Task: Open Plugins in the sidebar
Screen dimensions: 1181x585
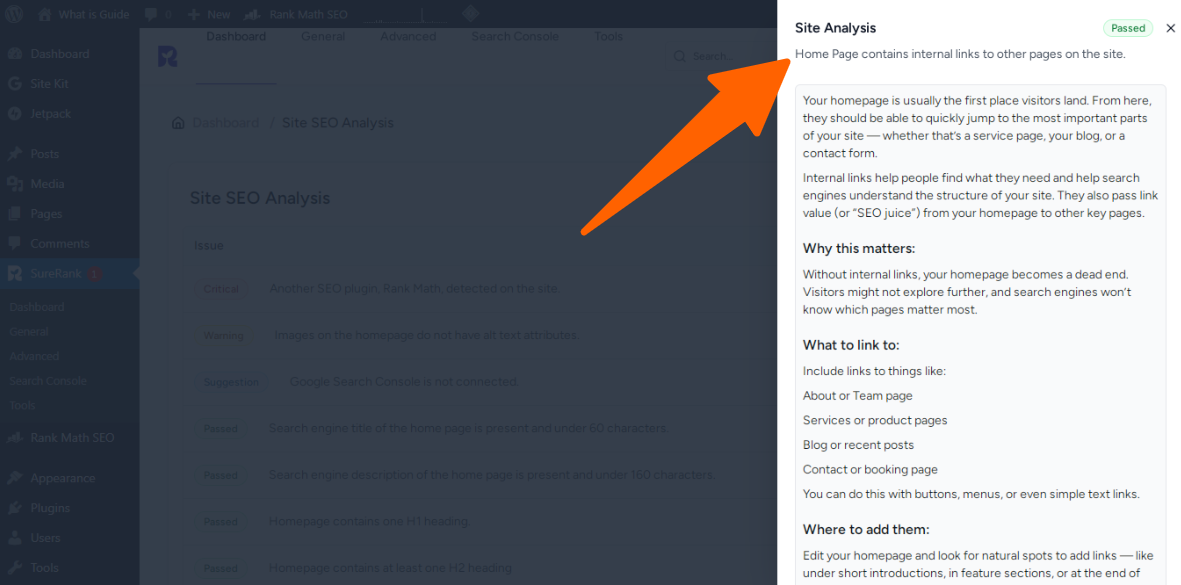Action: (x=50, y=508)
